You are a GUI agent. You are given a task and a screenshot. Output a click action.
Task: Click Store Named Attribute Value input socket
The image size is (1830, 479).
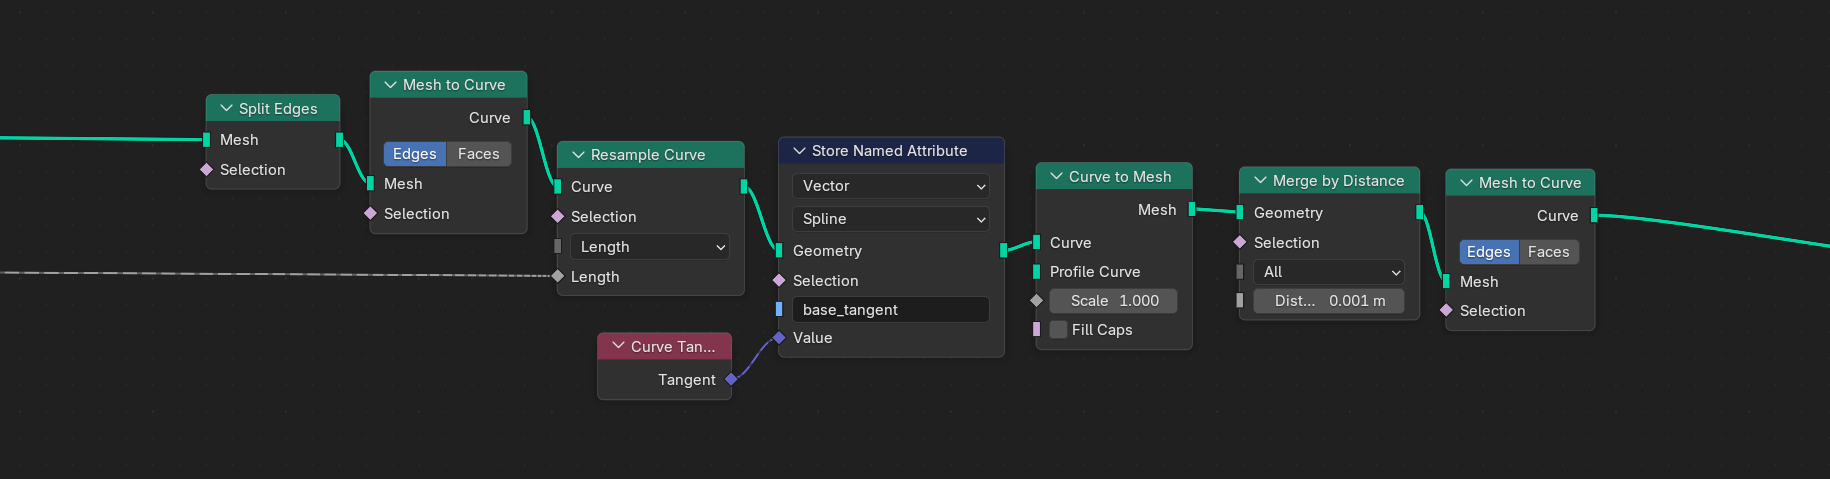click(x=779, y=338)
